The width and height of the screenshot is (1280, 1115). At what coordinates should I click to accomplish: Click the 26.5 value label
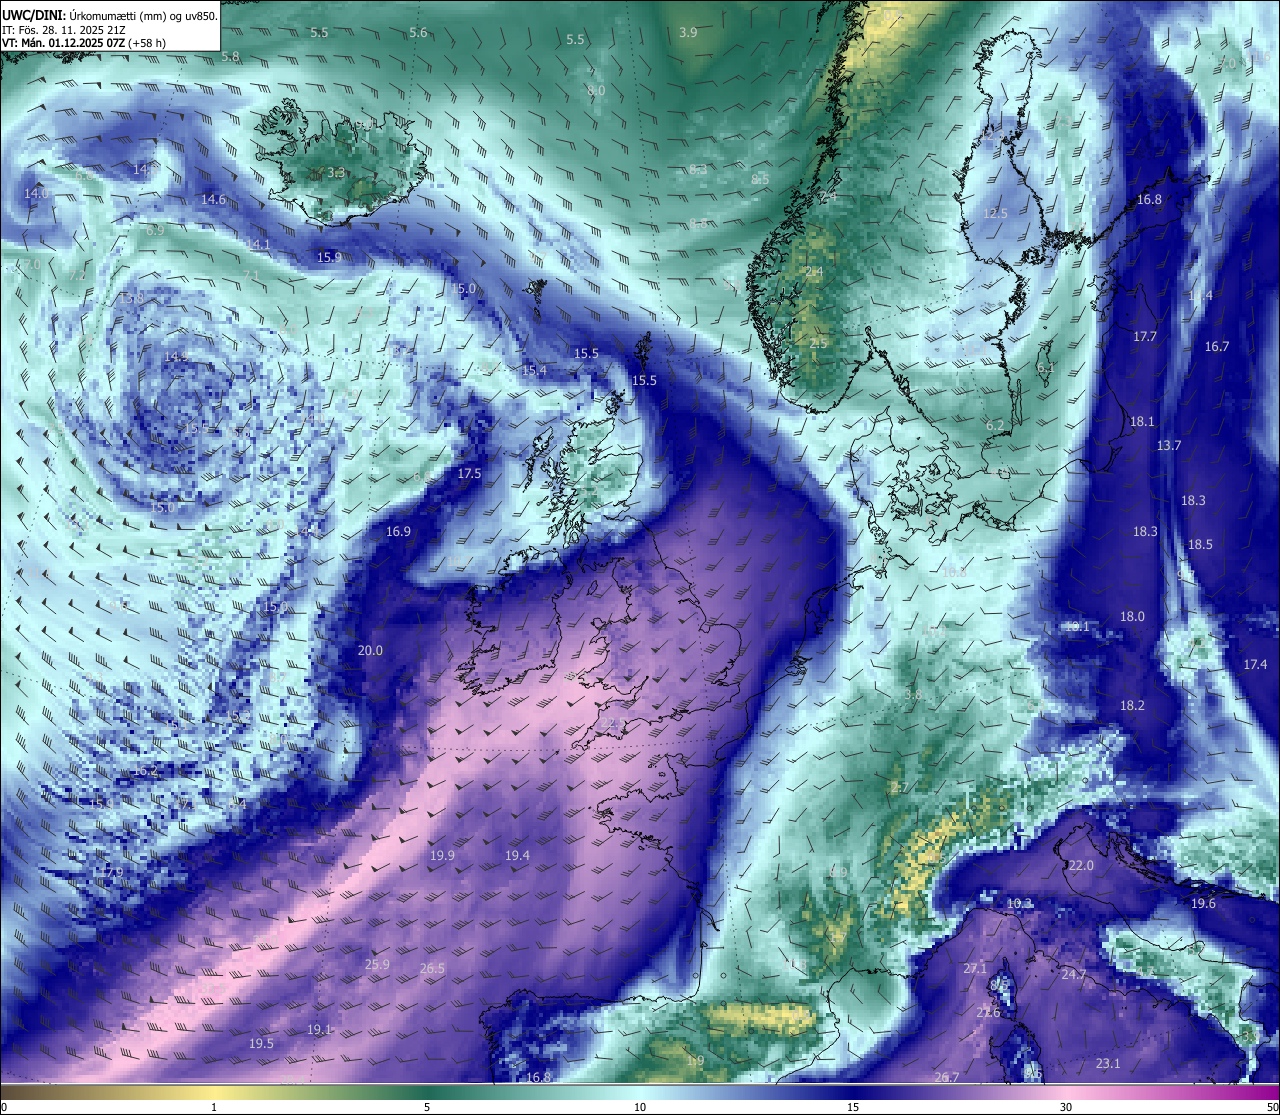[x=432, y=969]
